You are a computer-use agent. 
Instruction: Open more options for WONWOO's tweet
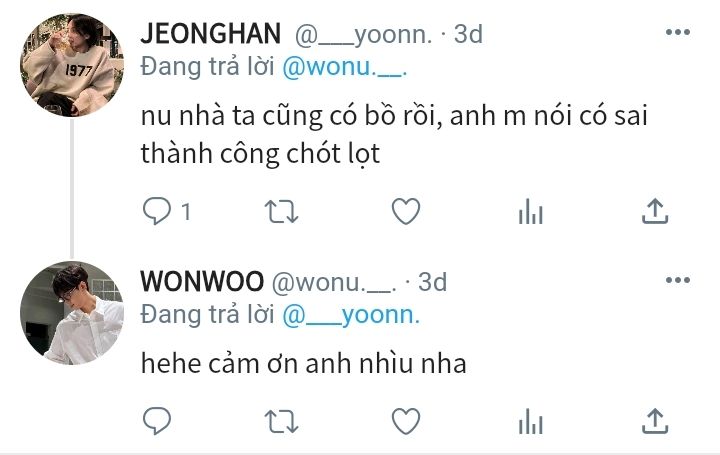tap(678, 280)
